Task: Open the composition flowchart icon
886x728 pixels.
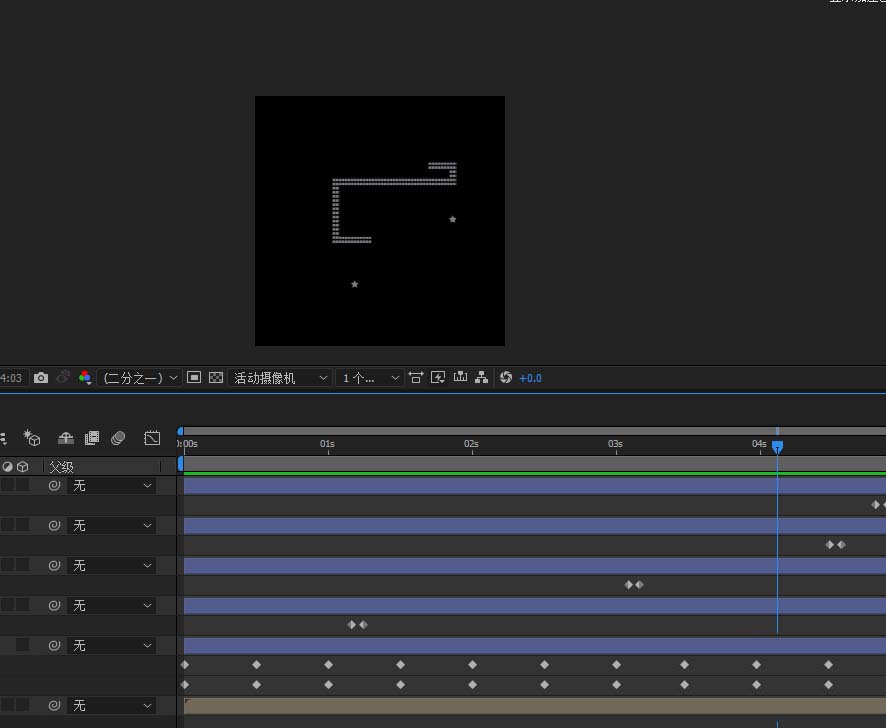Action: [481, 377]
